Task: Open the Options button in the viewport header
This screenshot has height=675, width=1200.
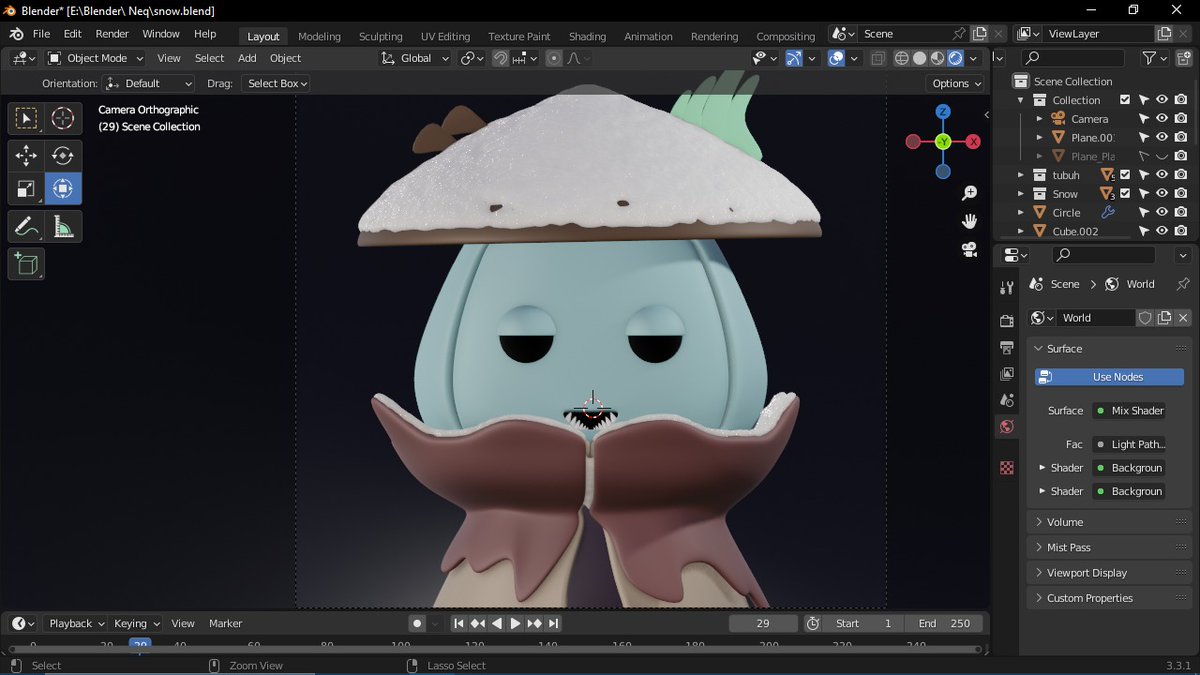Action: pyautogui.click(x=956, y=83)
